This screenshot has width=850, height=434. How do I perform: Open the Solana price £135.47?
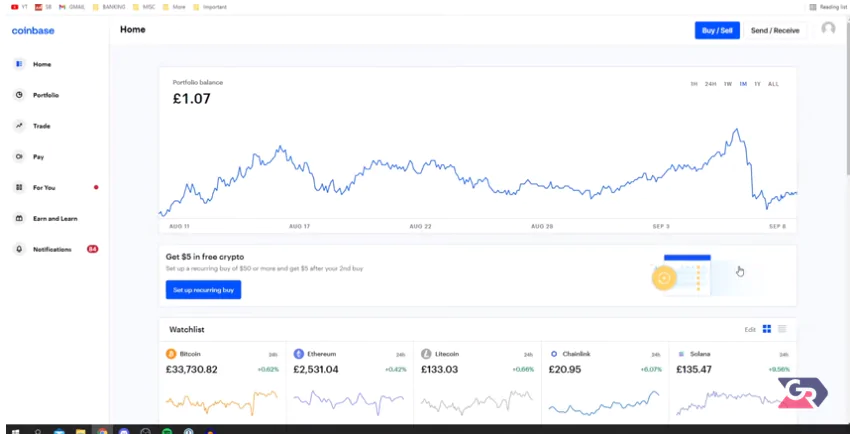(693, 370)
